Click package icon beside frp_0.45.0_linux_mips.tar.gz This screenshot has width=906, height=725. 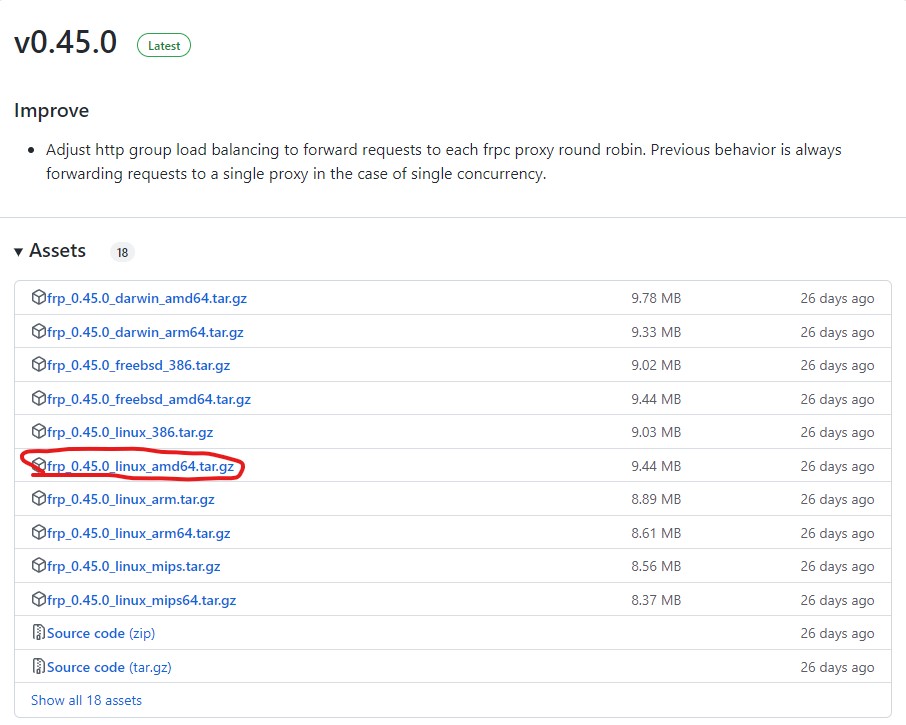tap(39, 566)
